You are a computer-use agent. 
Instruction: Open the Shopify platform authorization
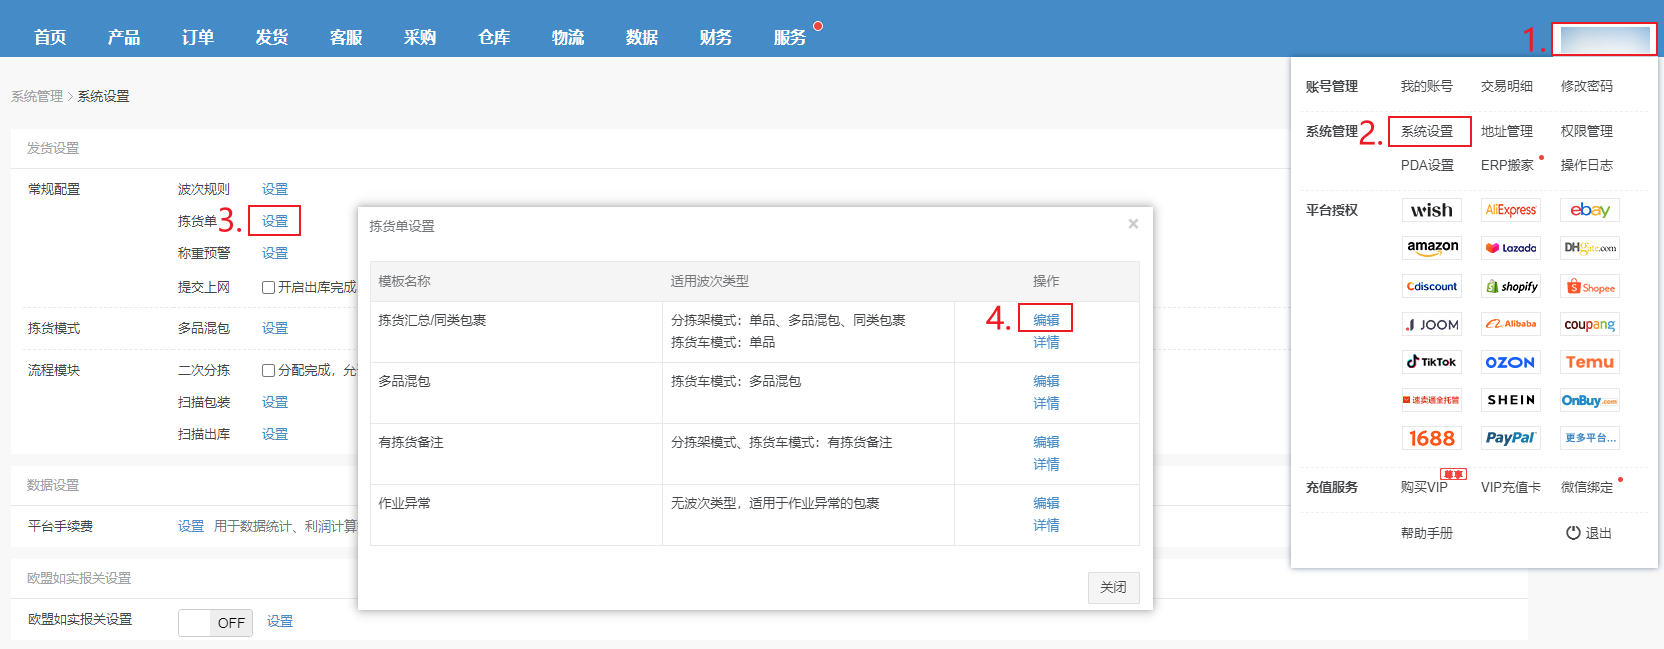click(x=1510, y=286)
